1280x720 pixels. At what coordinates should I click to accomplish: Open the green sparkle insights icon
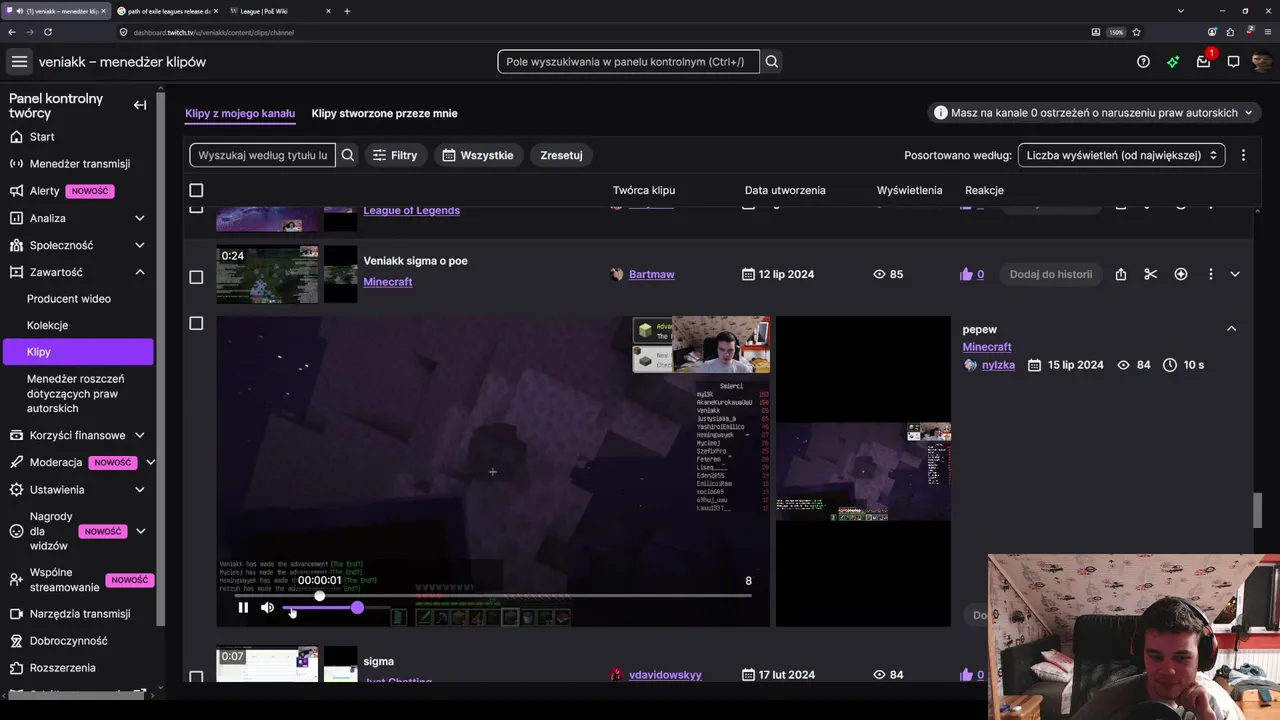tap(1173, 62)
